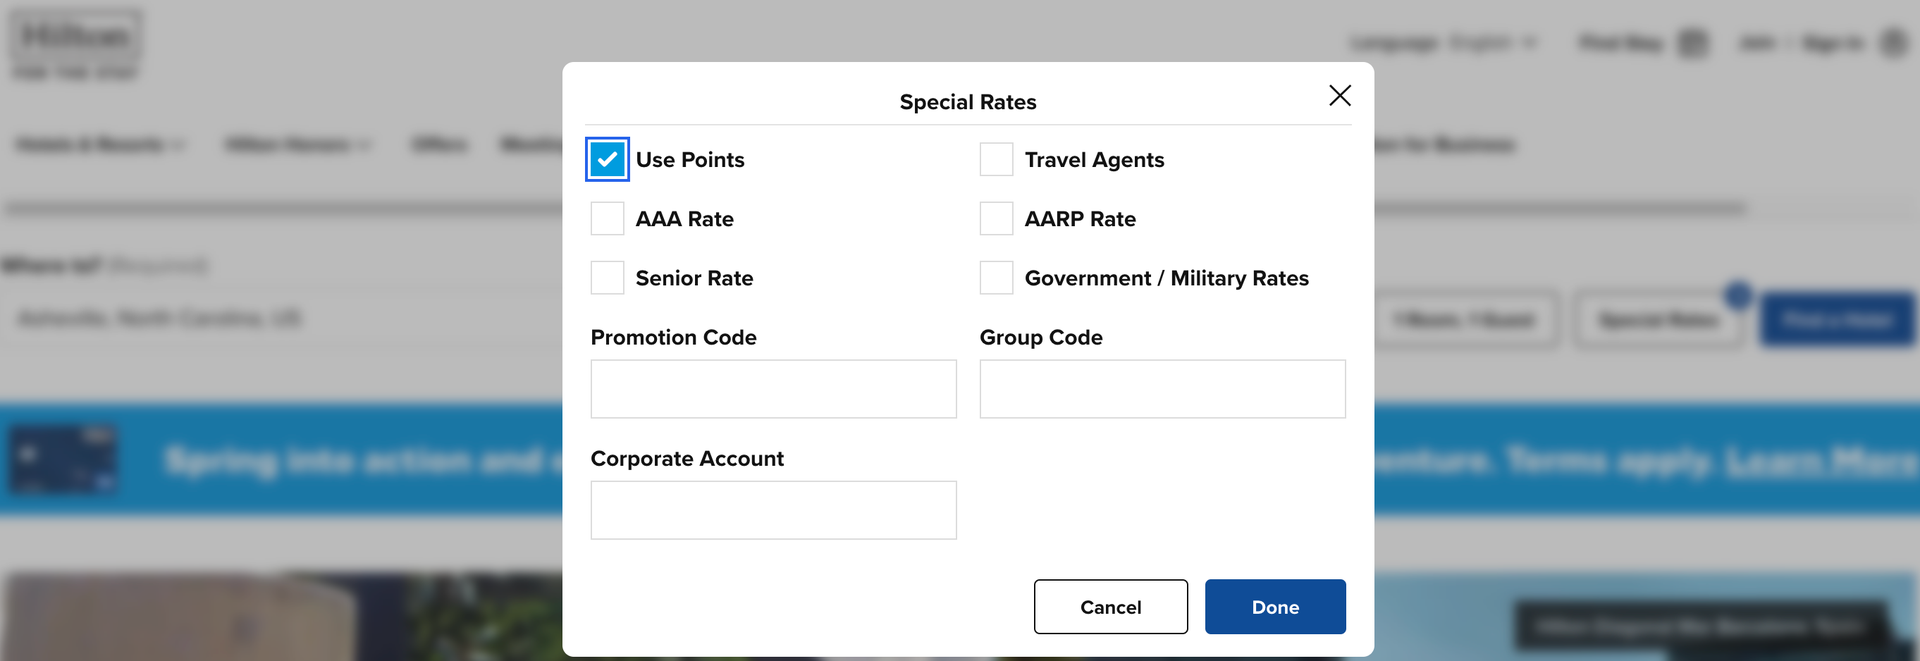1920x661 pixels.
Task: Click the Special Rates badge indicator
Action: (x=1738, y=293)
